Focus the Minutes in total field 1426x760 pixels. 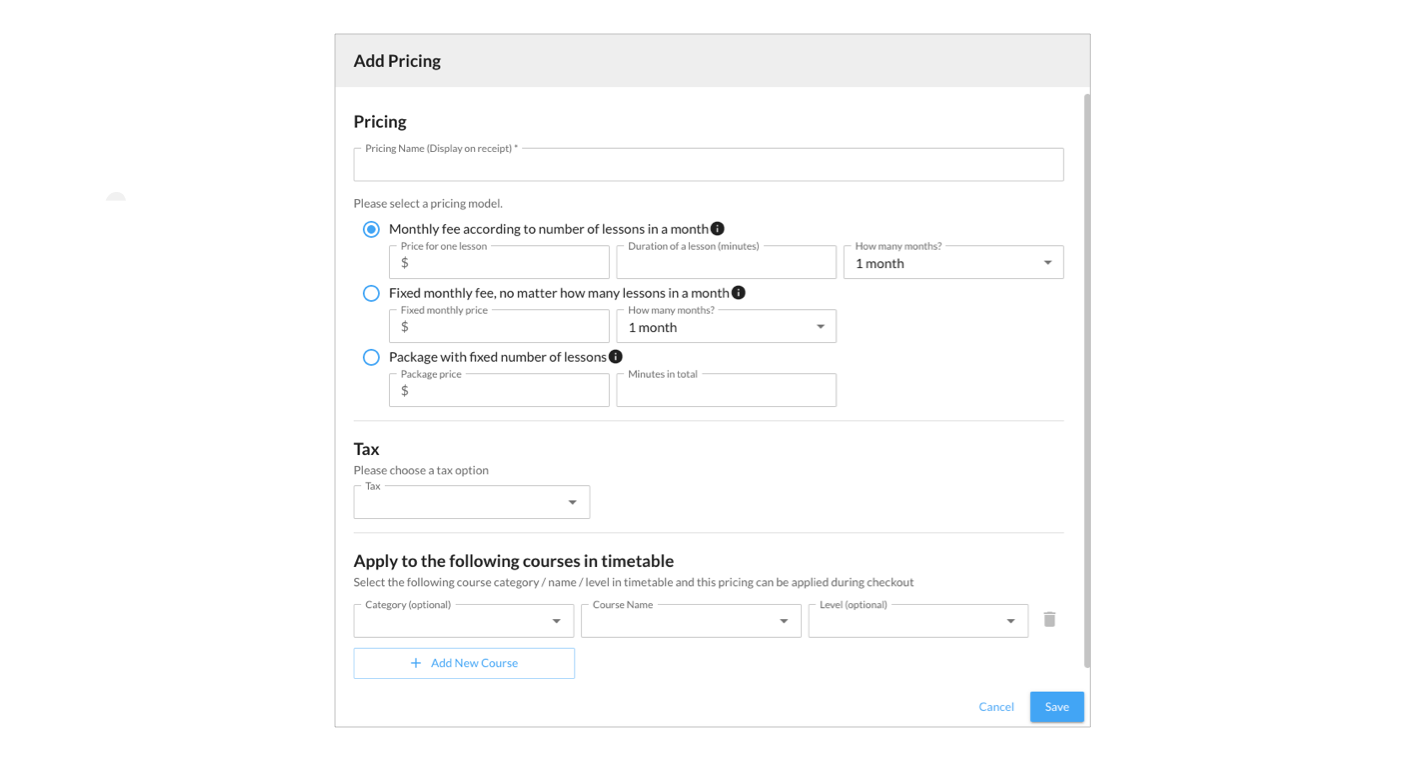pos(726,390)
